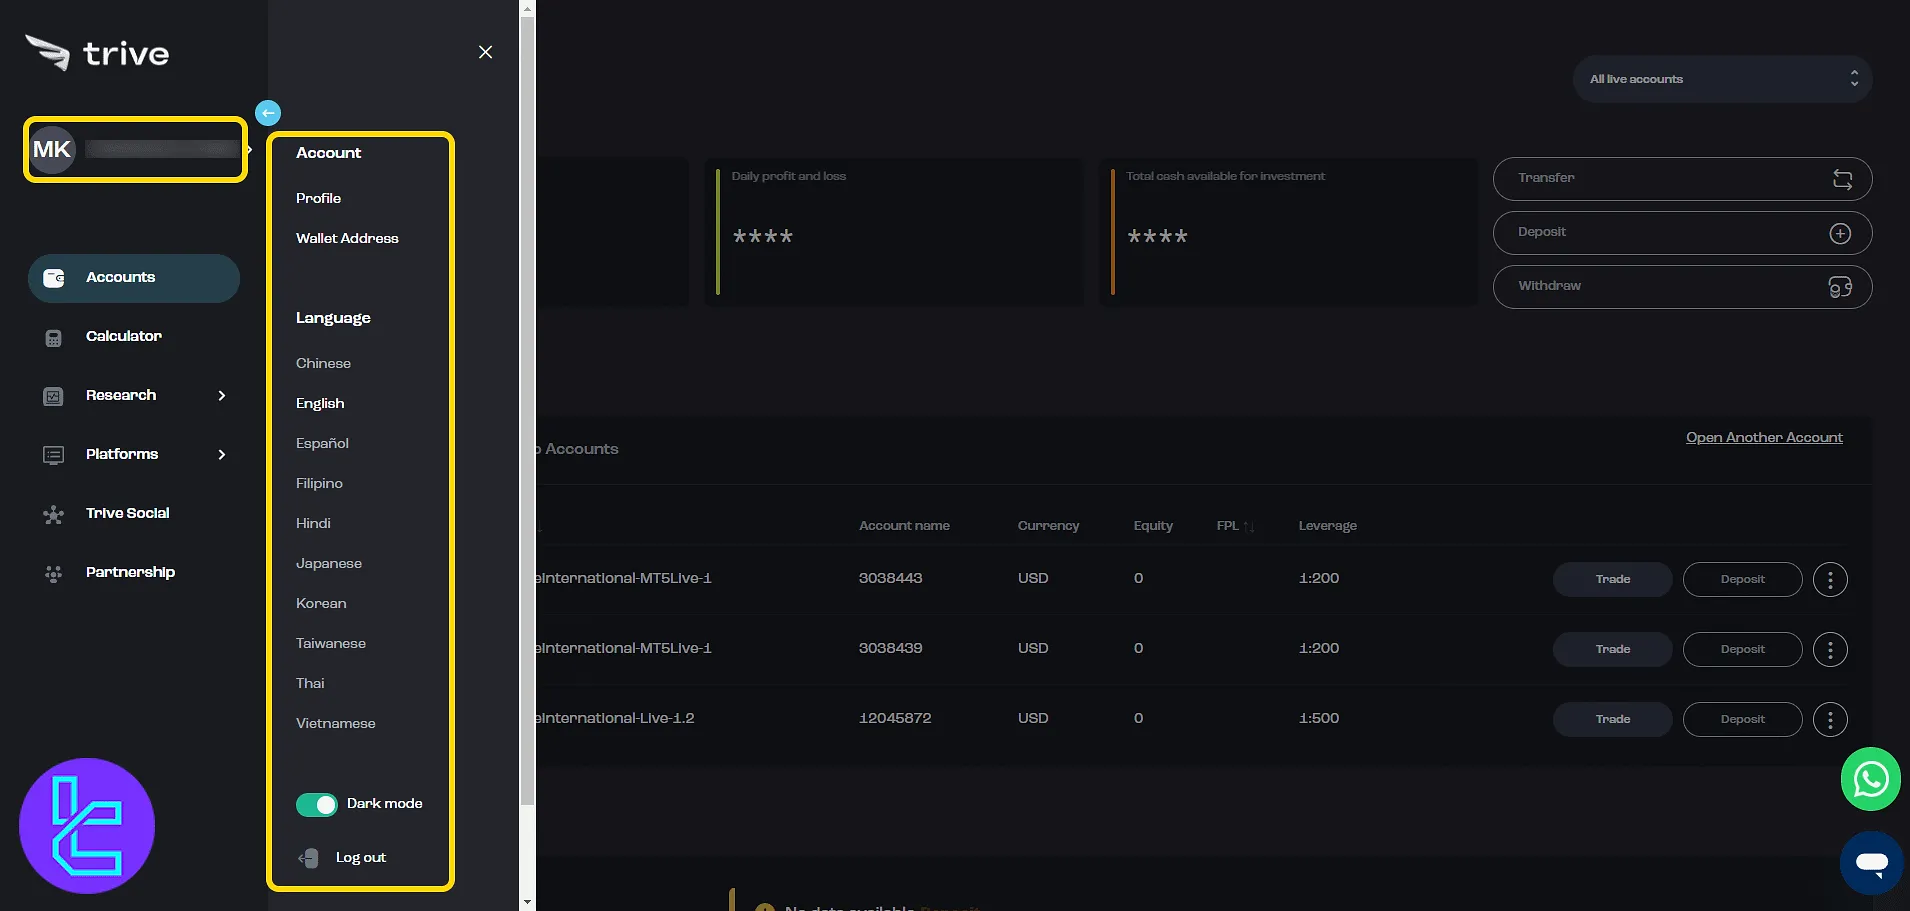Switch language to Vietnamese
The height and width of the screenshot is (911, 1910).
336,723
